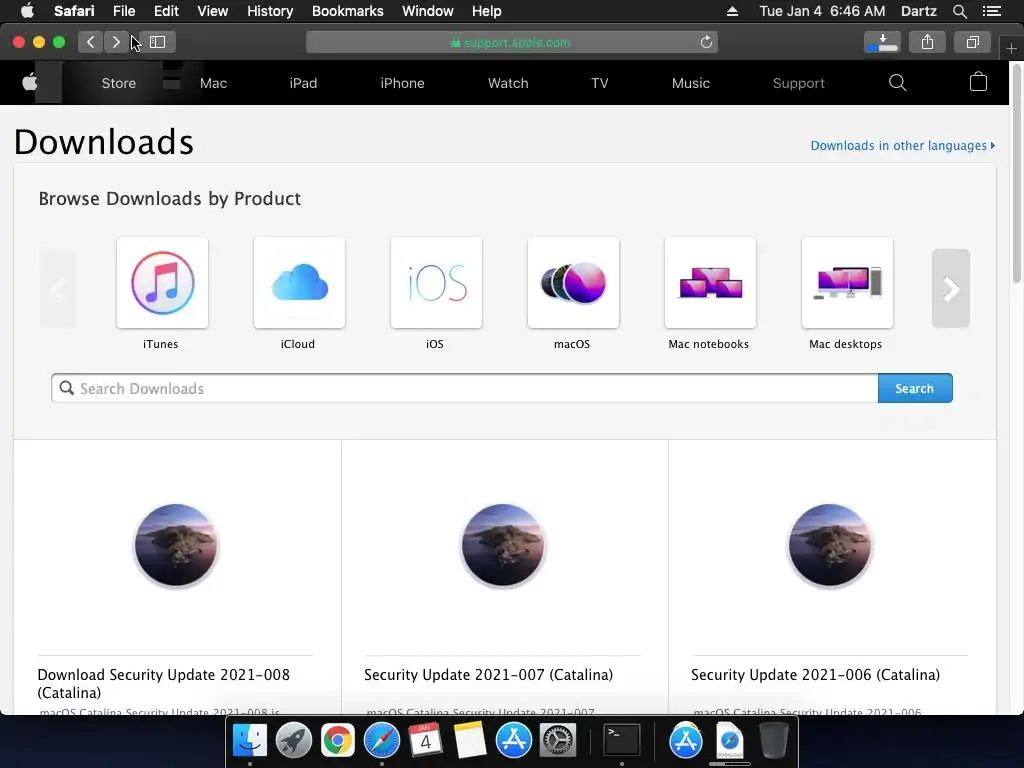Image resolution: width=1024 pixels, height=768 pixels.
Task: Open the Watch nav item
Action: (x=508, y=83)
